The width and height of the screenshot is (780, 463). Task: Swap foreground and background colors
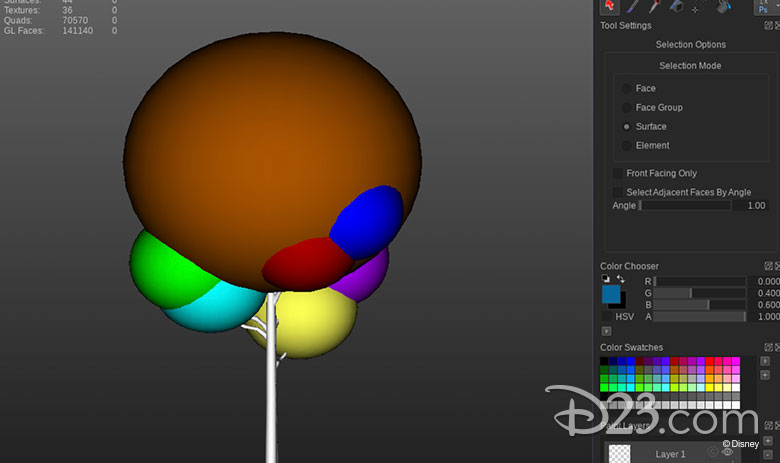point(620,278)
